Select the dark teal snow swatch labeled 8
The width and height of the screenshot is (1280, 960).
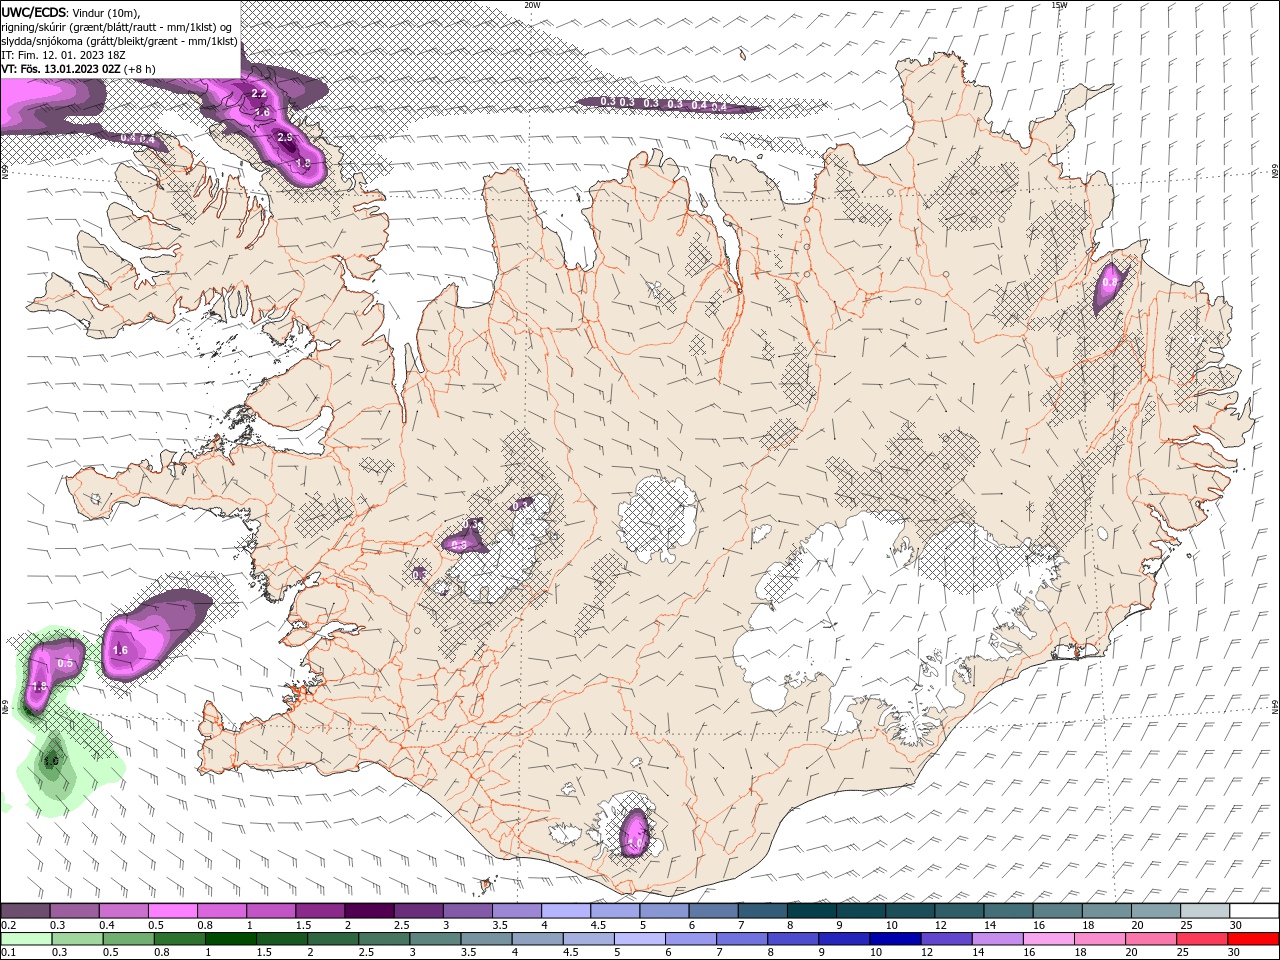pyautogui.click(x=810, y=911)
